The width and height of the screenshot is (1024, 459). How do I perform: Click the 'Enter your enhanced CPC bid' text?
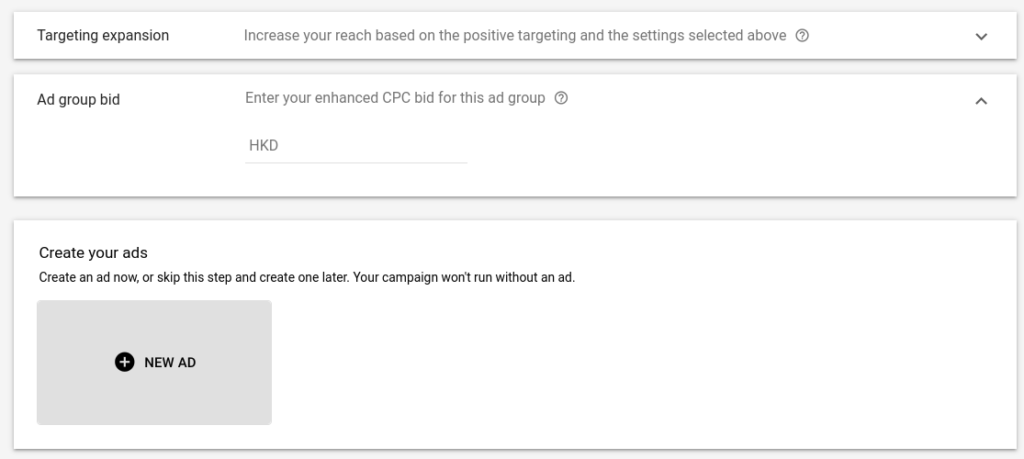pos(395,98)
